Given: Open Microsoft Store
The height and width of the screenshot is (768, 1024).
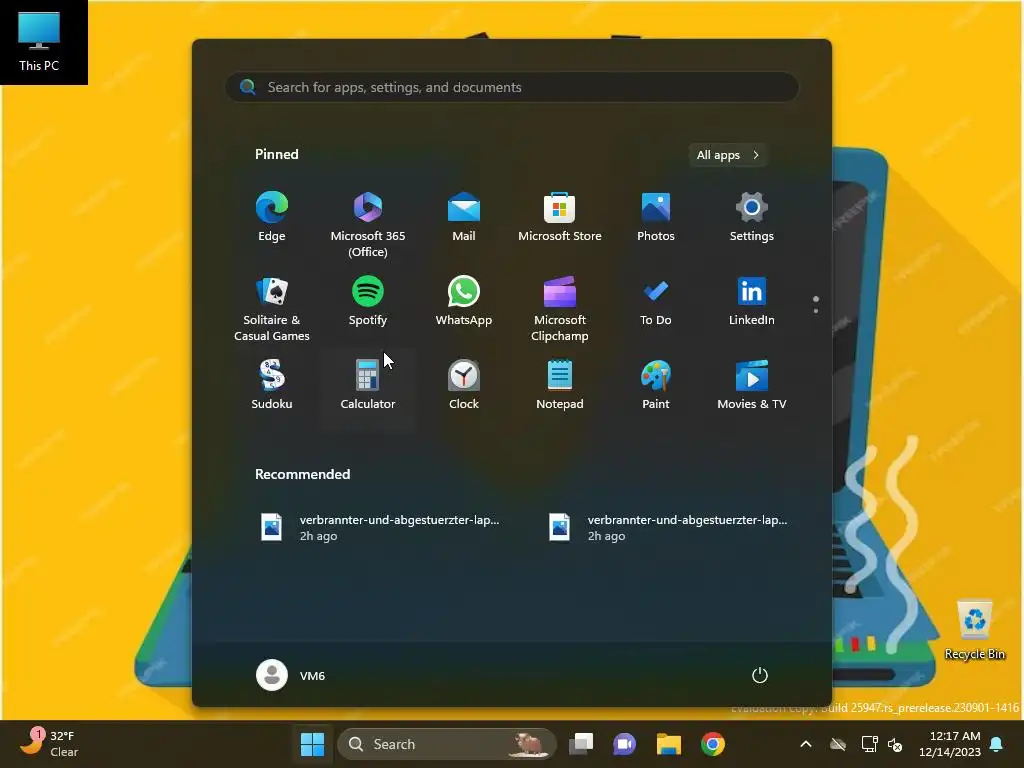Looking at the screenshot, I should (x=560, y=217).
